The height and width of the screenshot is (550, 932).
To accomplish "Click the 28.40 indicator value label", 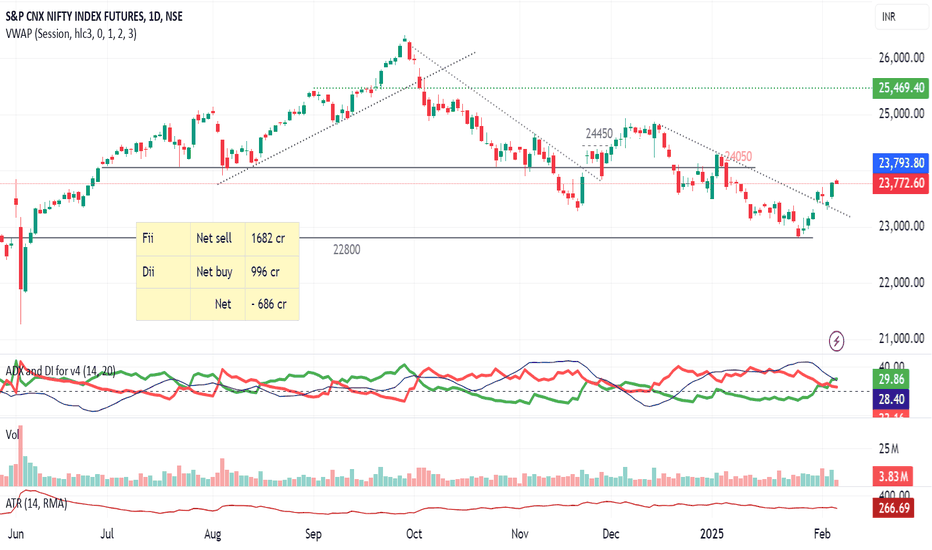I will [x=890, y=399].
